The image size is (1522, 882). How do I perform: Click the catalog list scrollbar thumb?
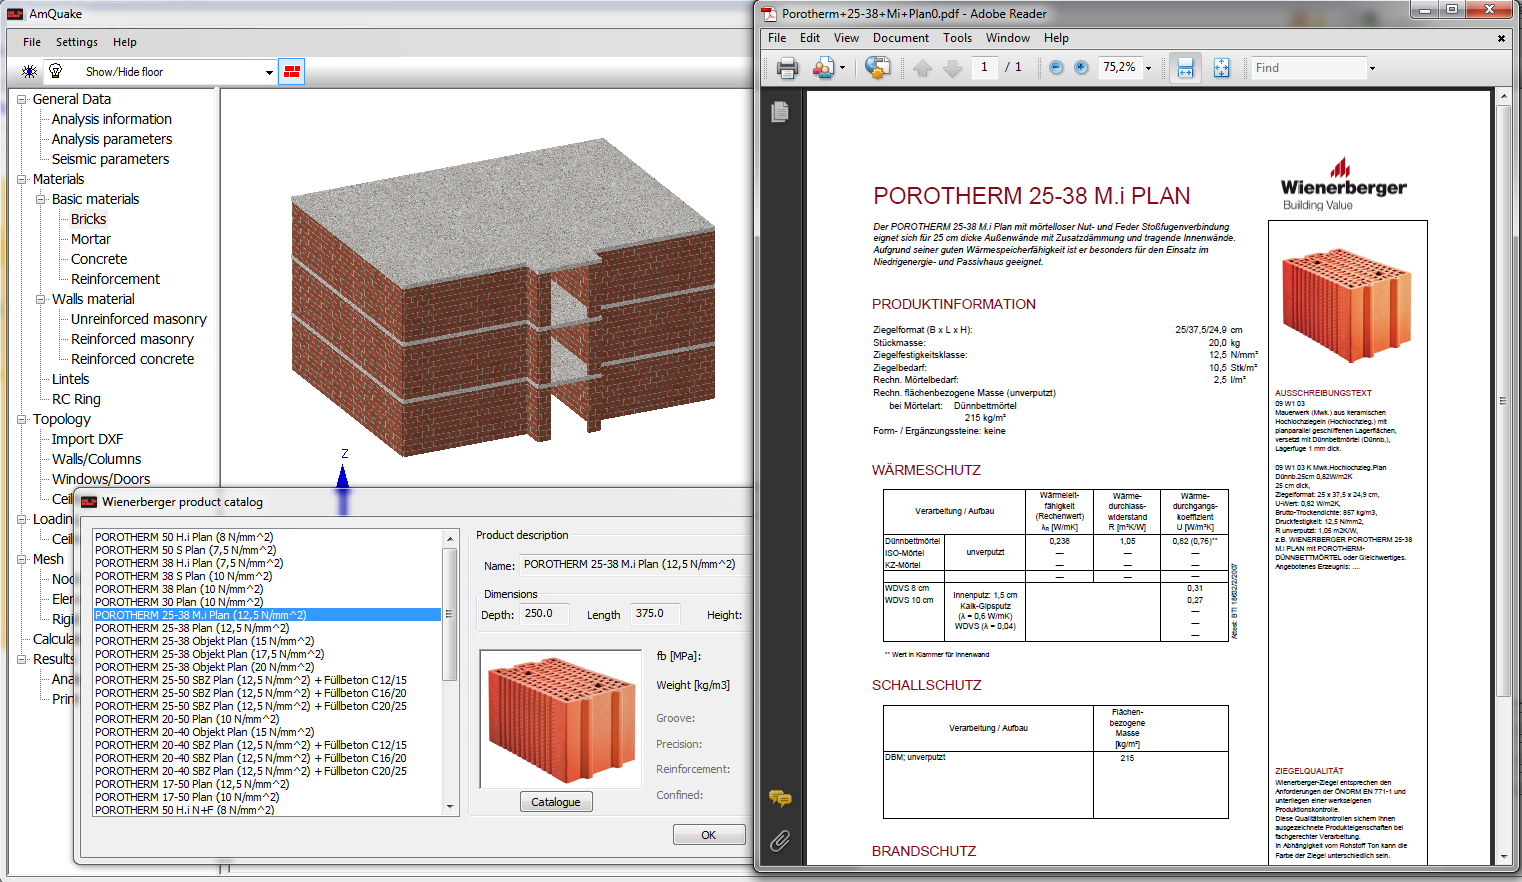click(x=450, y=613)
